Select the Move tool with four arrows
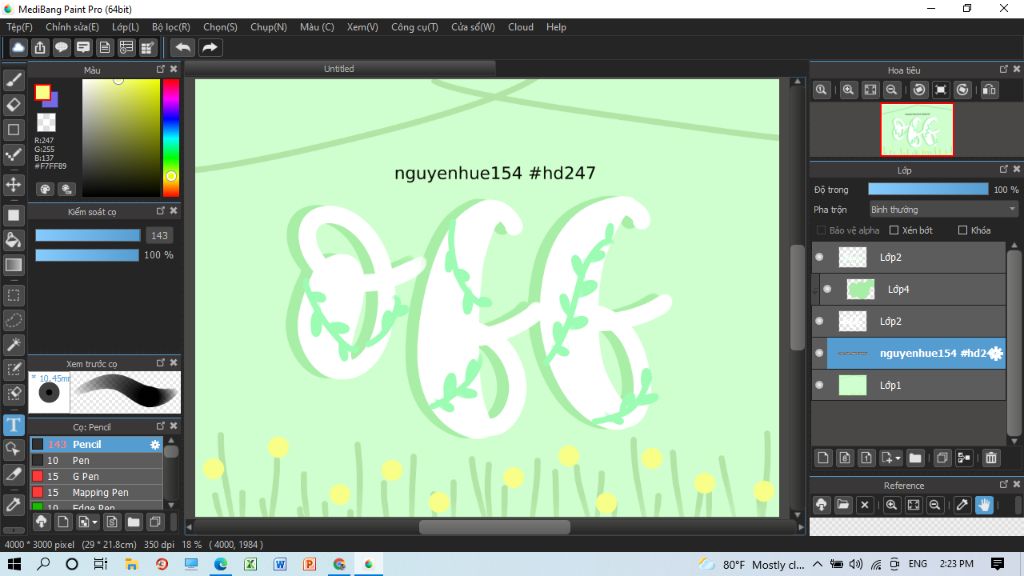1024x576 pixels. pyautogui.click(x=14, y=185)
